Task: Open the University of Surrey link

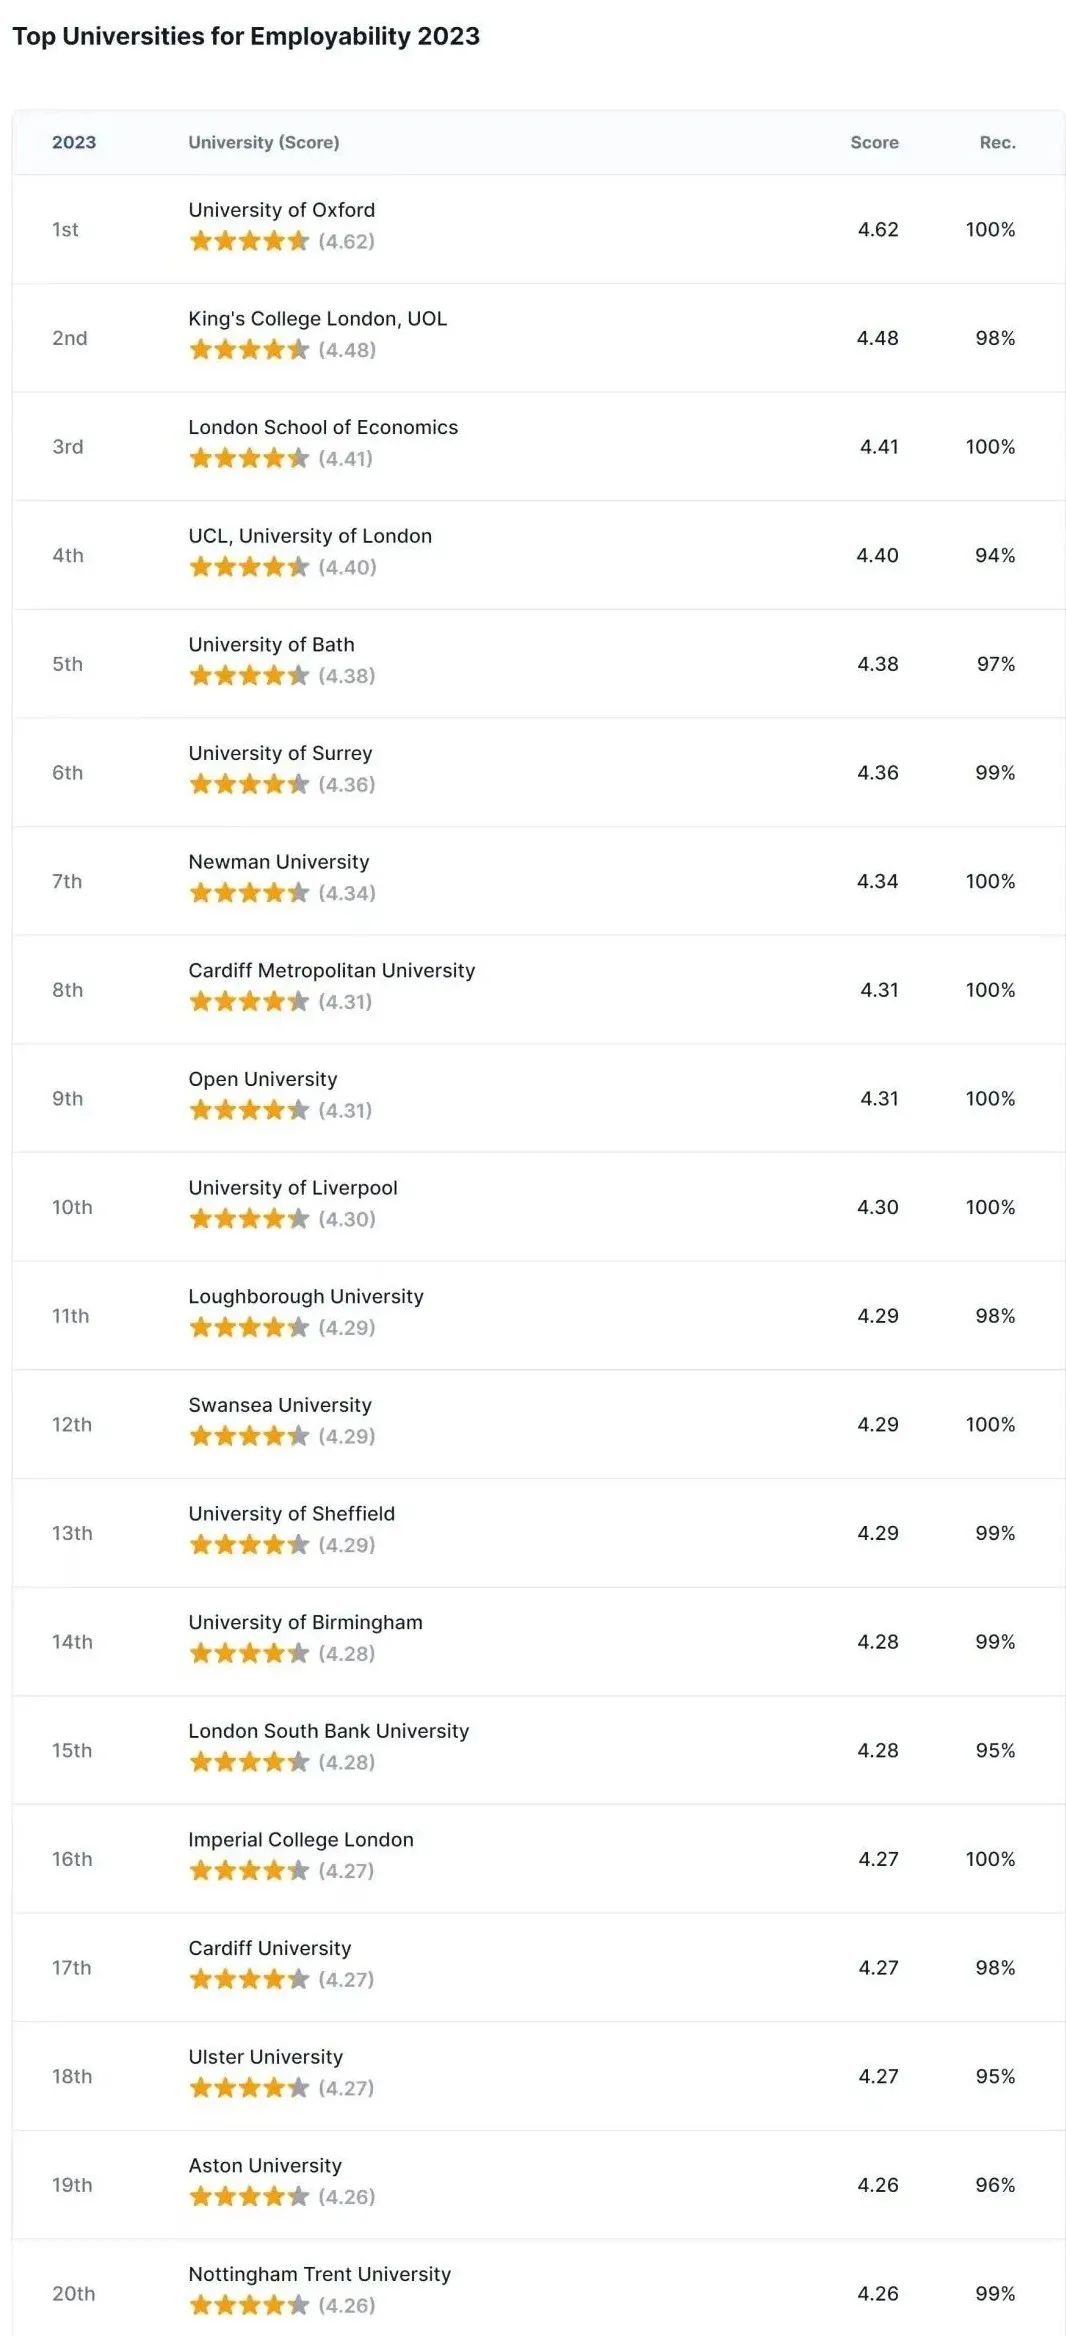Action: 280,753
